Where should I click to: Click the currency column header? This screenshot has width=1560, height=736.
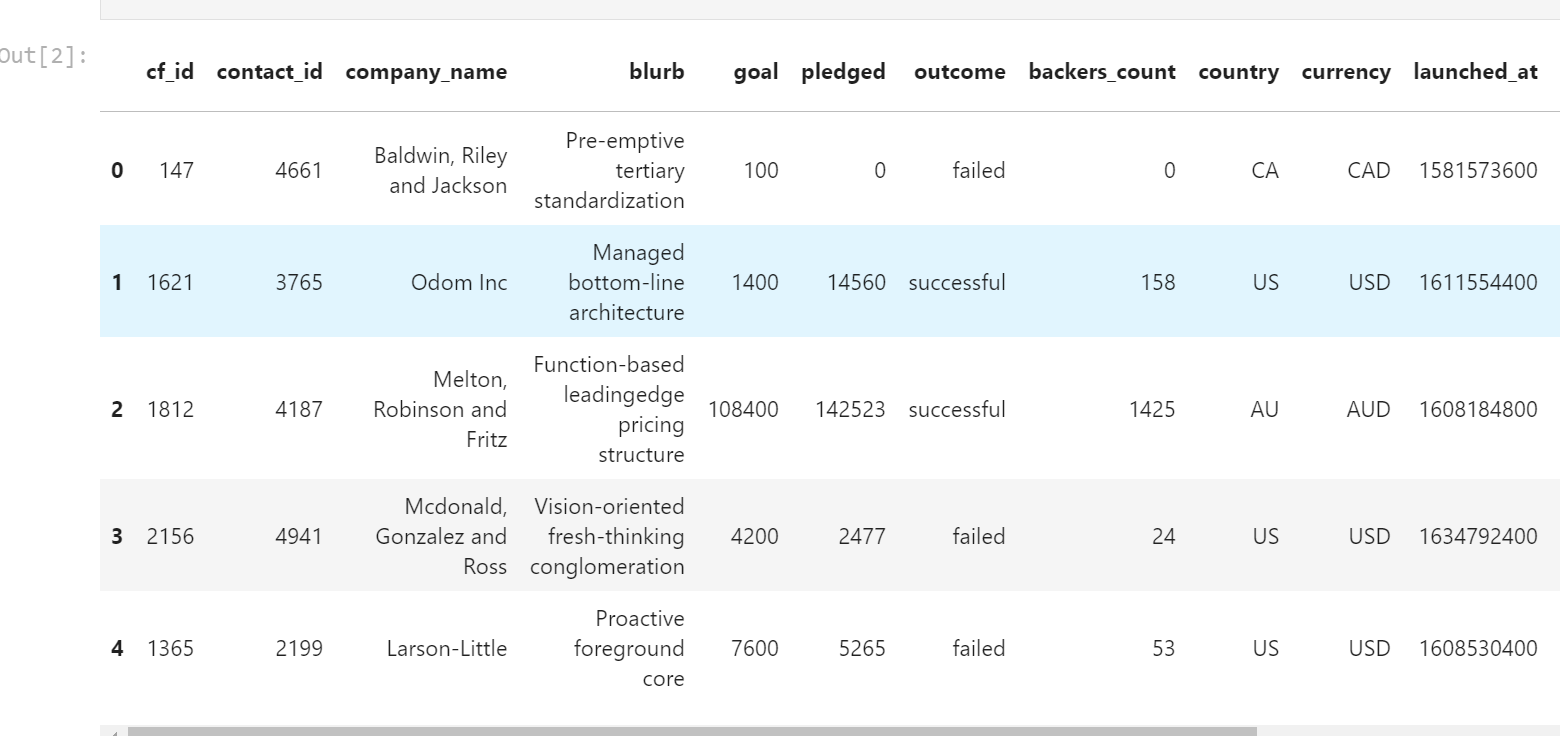click(x=1346, y=71)
